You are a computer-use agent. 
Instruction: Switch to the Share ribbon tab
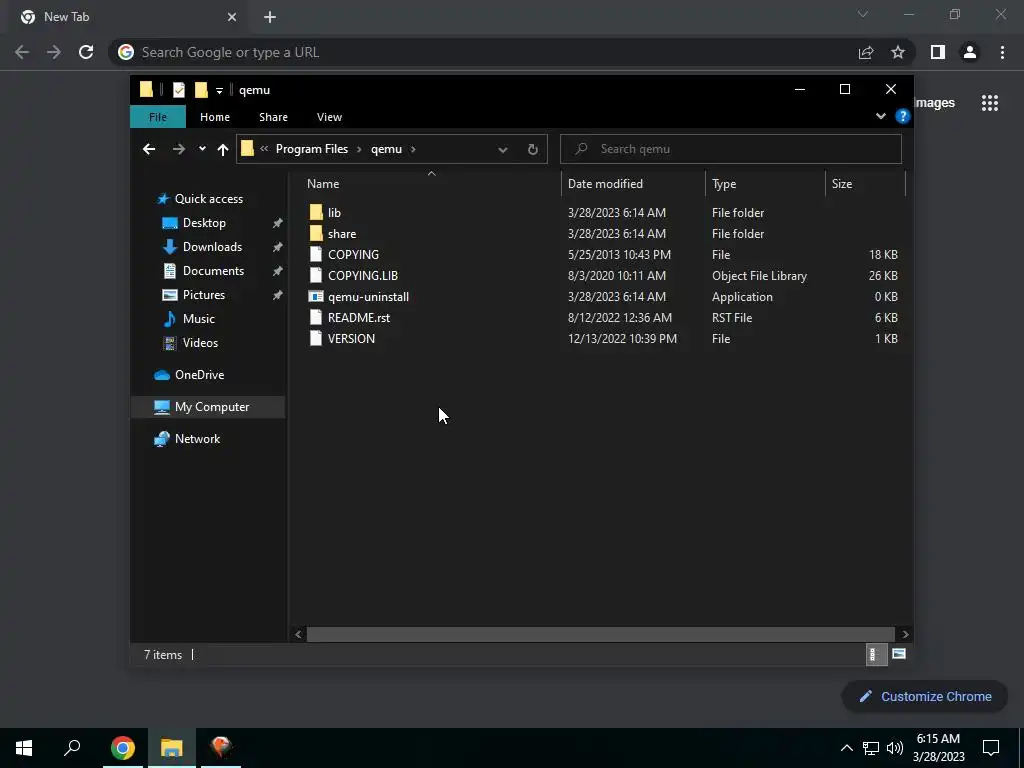coord(273,117)
